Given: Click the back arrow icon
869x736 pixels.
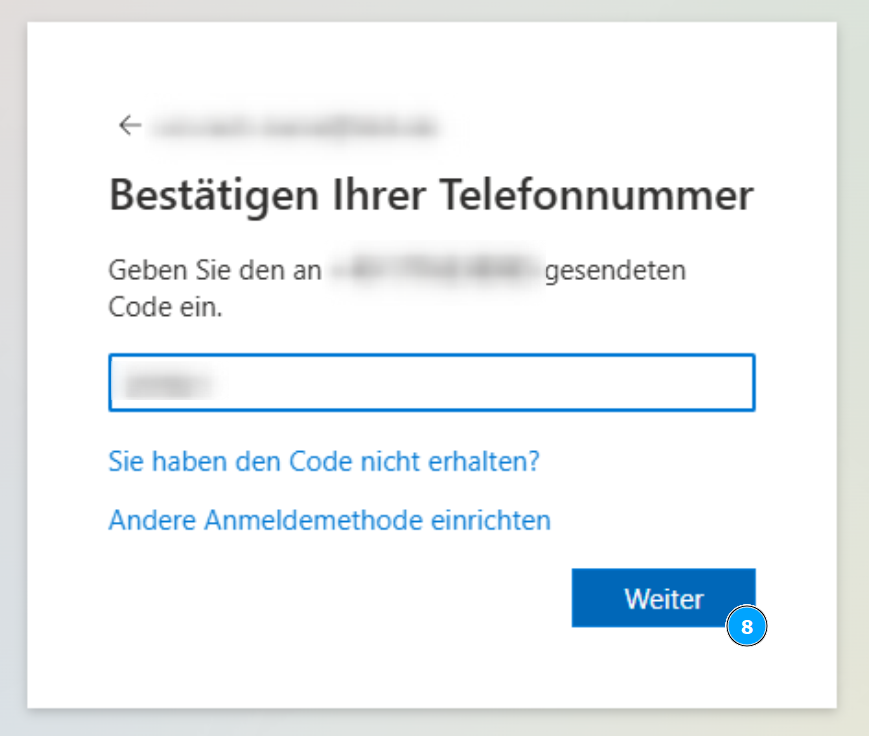Looking at the screenshot, I should point(129,125).
